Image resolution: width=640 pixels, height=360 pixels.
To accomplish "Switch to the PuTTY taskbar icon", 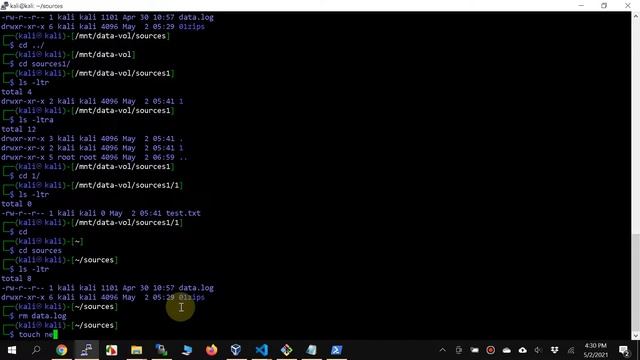I will pos(86,350).
